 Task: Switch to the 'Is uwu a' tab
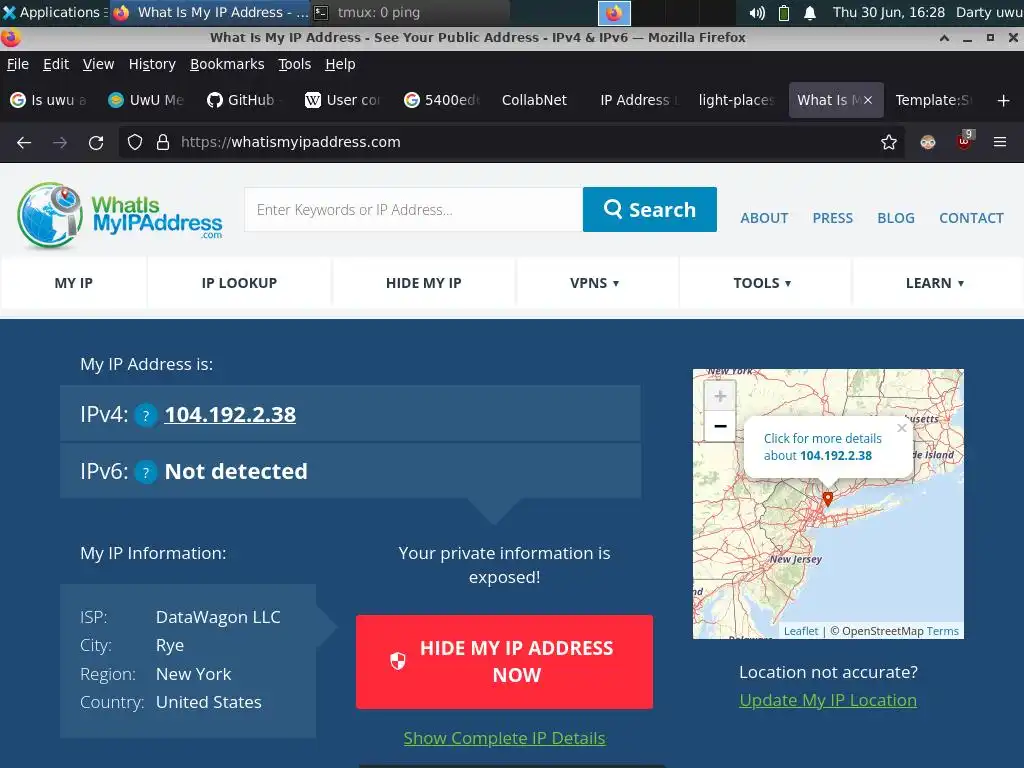tap(50, 100)
